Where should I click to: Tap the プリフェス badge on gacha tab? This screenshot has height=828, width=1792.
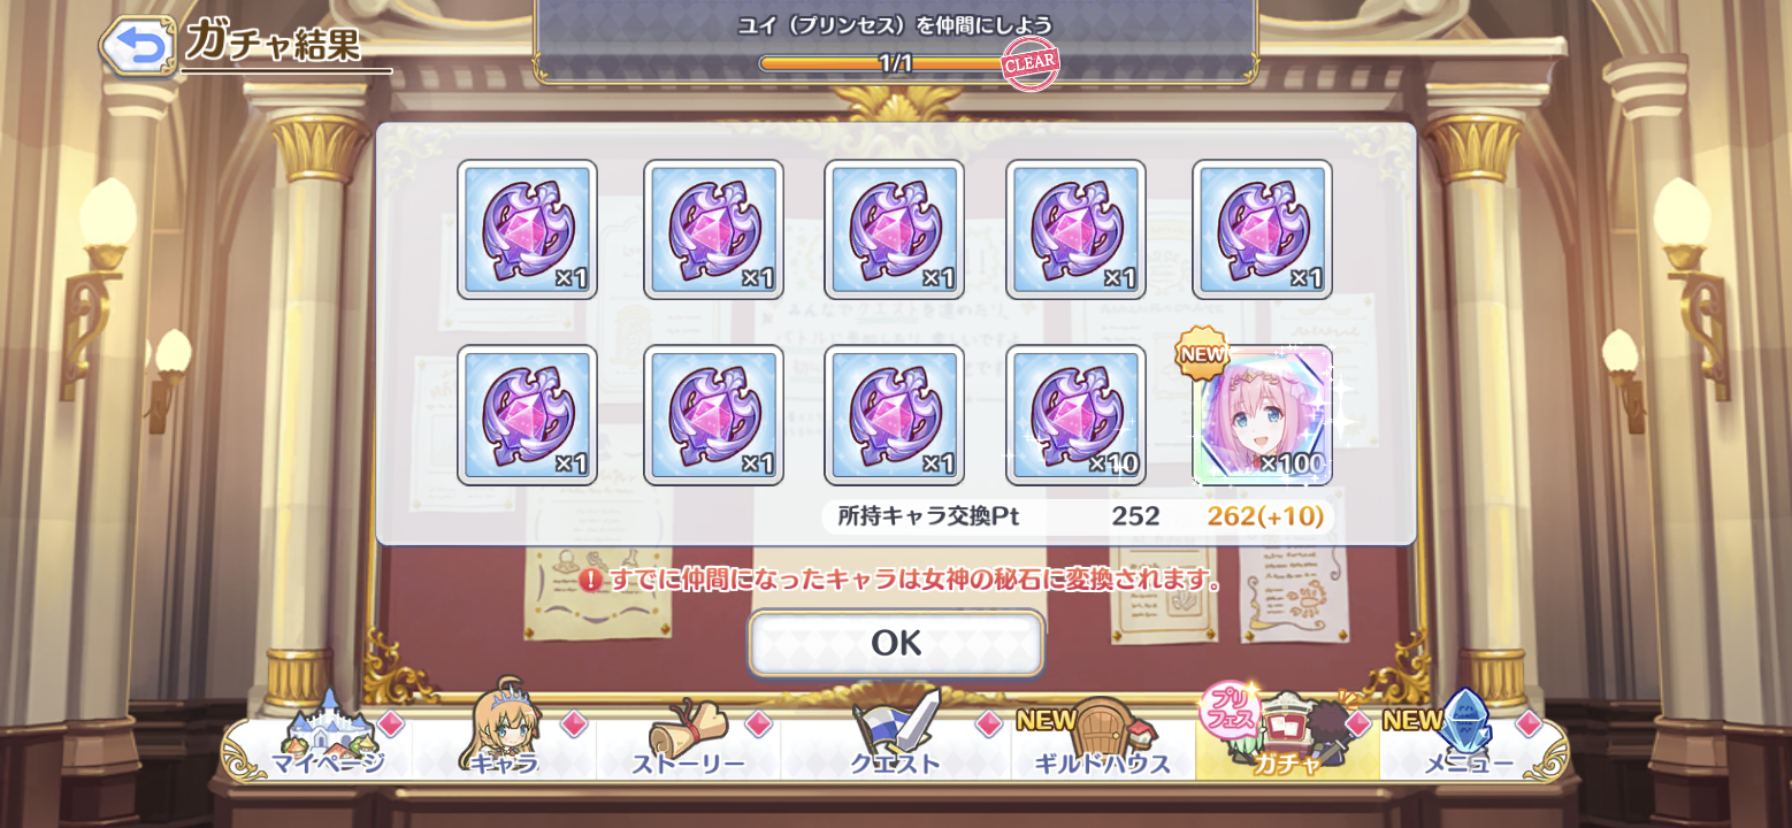pos(1228,709)
